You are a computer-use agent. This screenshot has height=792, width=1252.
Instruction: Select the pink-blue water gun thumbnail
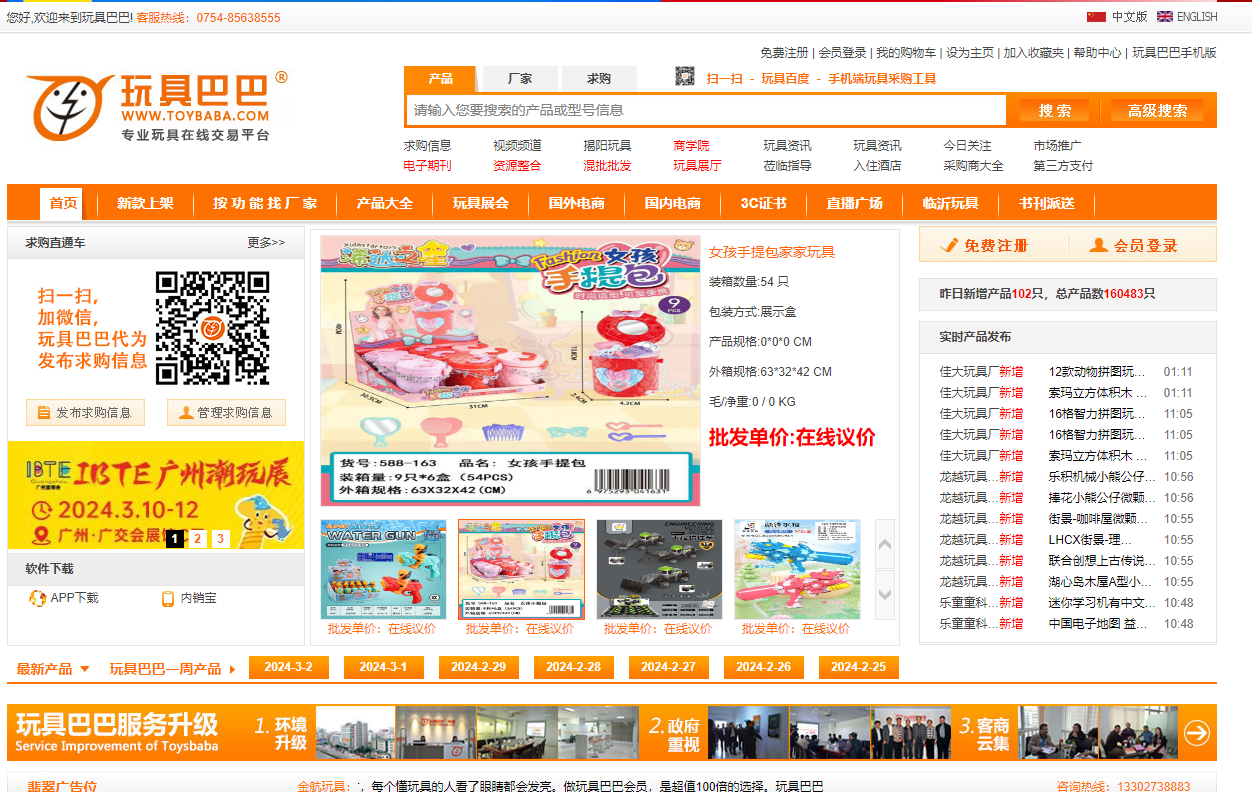[x=797, y=569]
